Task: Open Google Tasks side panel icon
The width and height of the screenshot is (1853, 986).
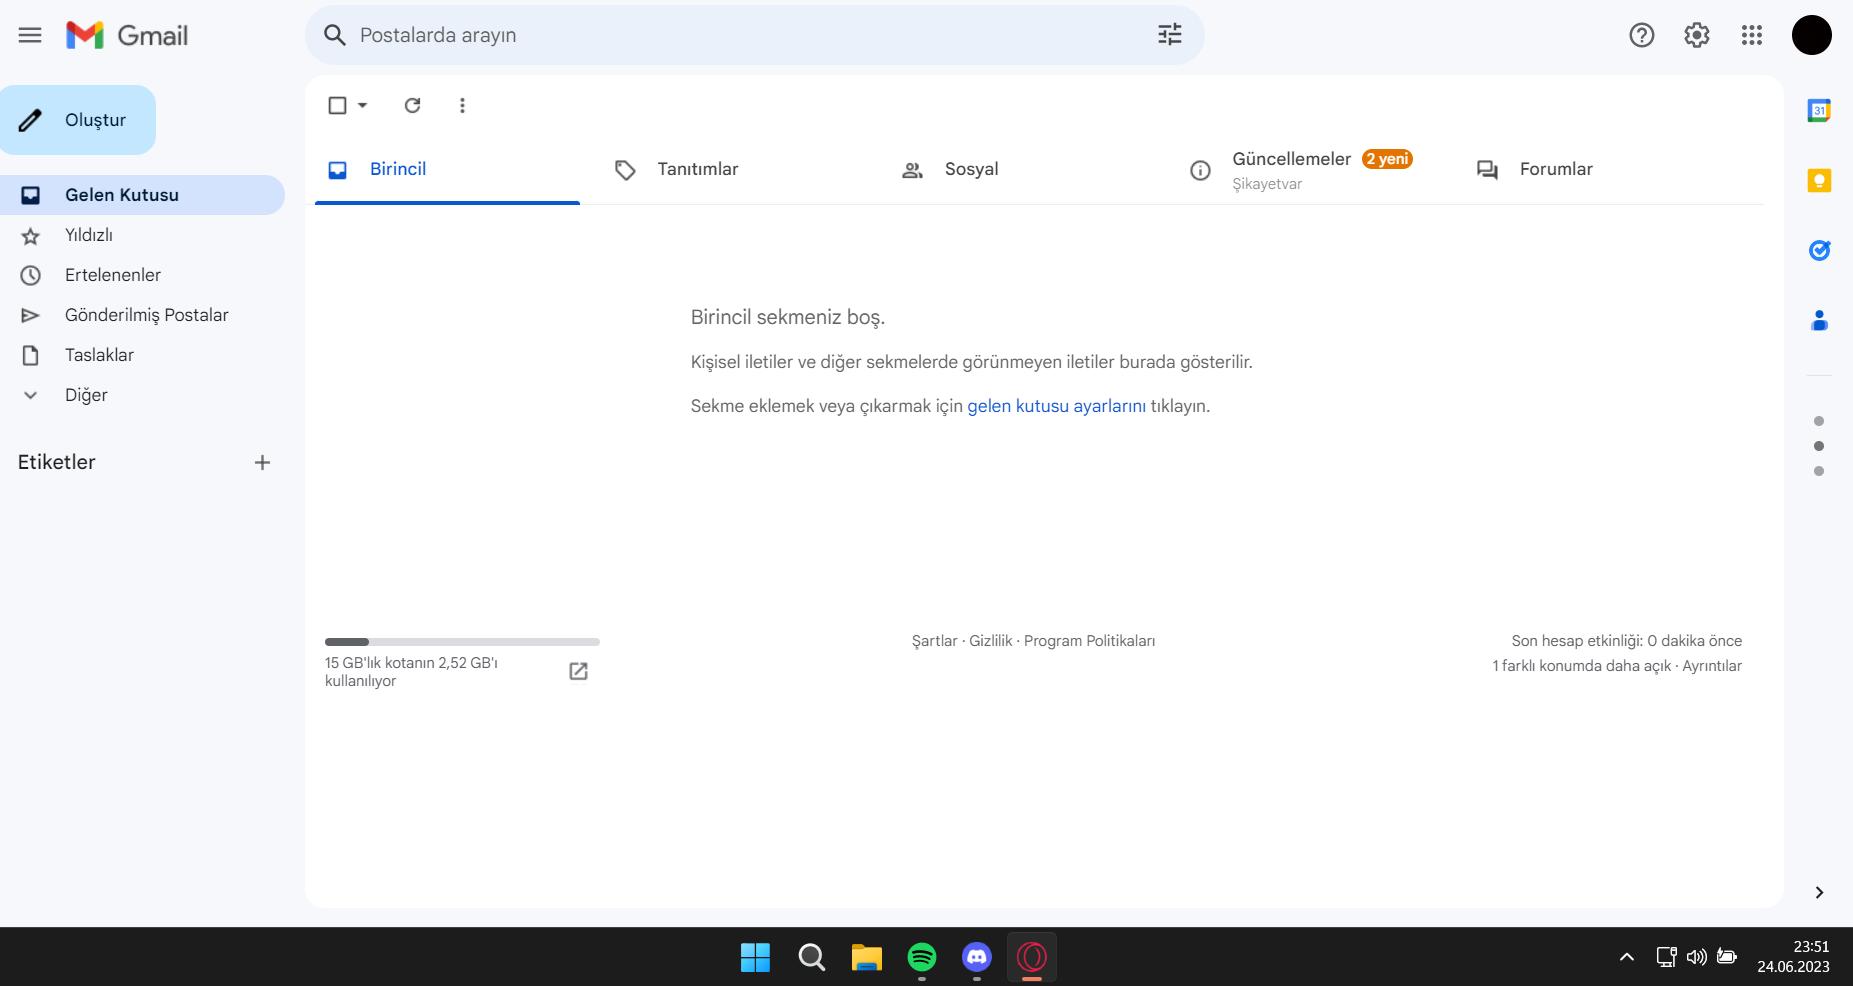Action: (x=1819, y=251)
